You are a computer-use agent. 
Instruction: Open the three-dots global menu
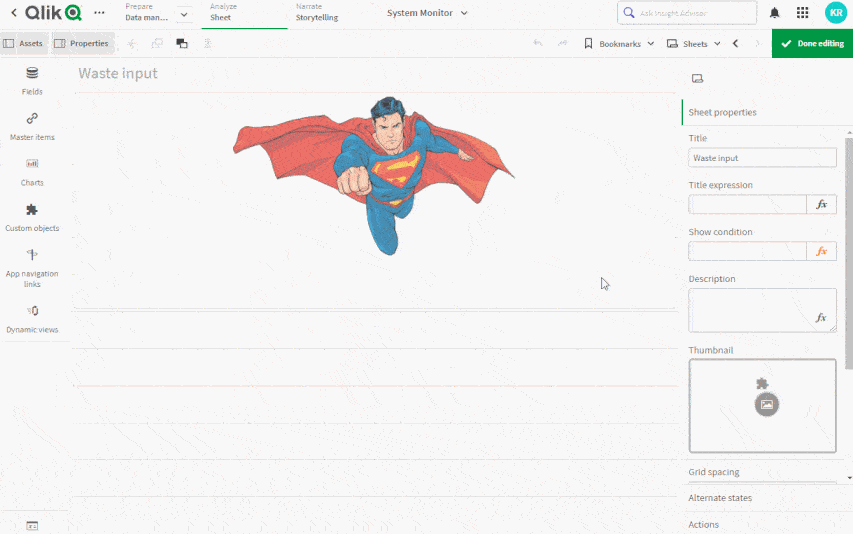(x=99, y=13)
